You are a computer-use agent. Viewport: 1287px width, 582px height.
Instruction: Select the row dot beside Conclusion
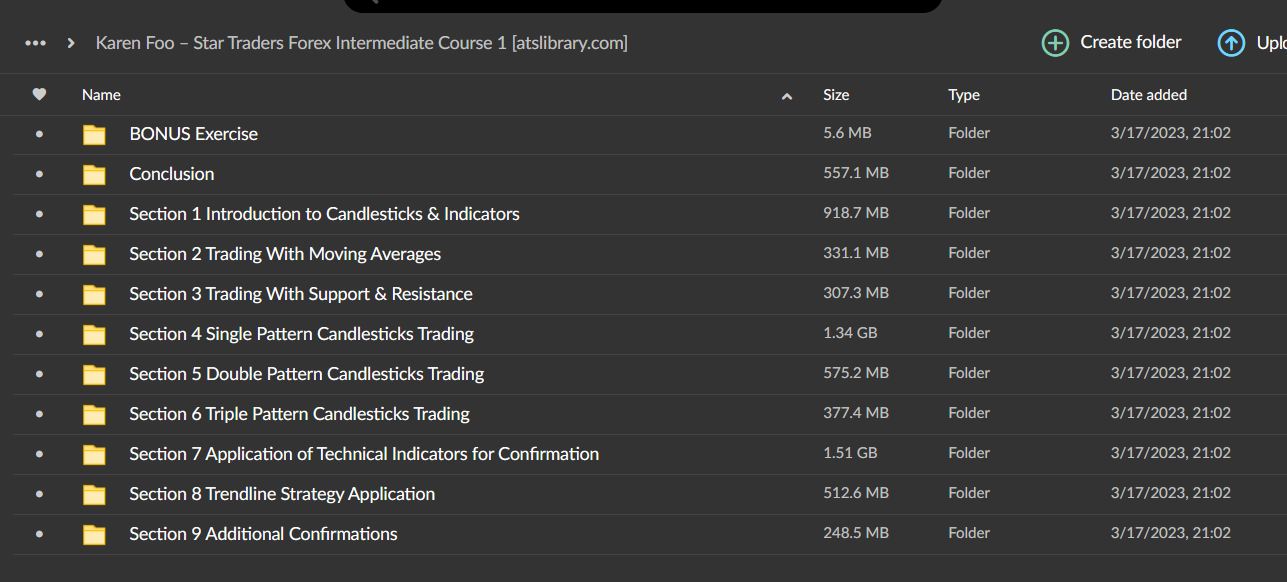coord(39,173)
